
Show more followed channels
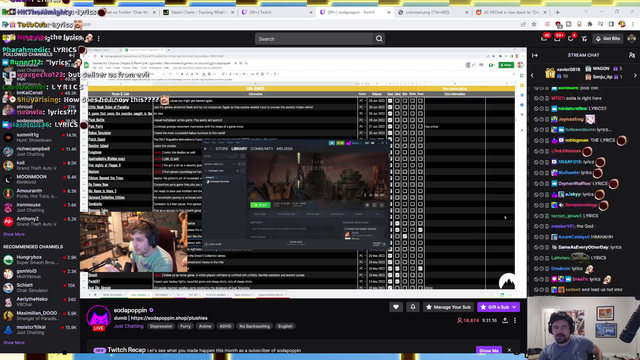point(14,234)
